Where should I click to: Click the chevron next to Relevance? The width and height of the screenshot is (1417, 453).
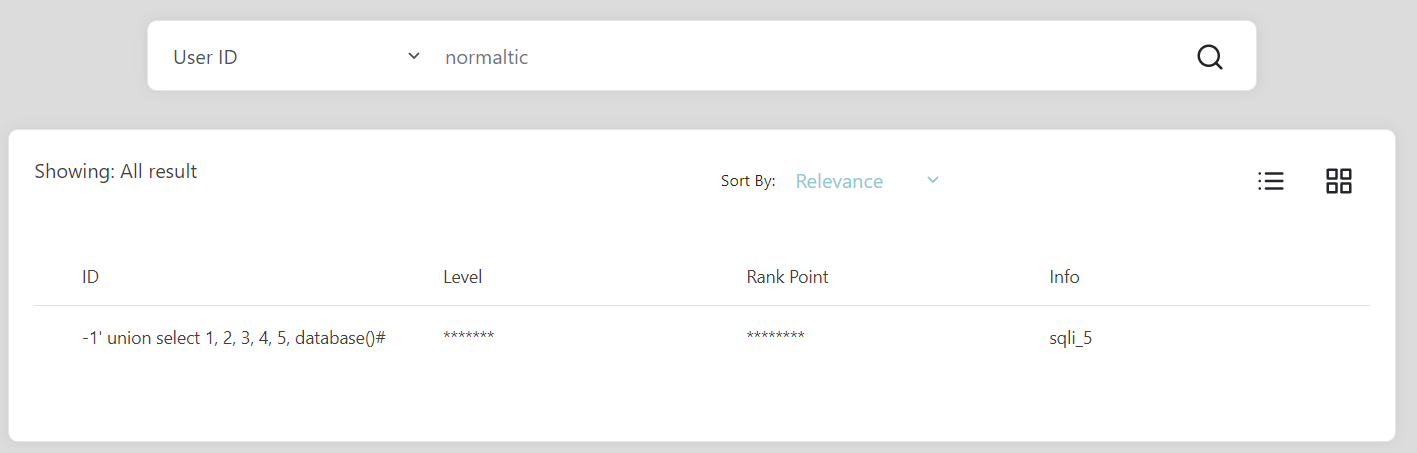tap(933, 180)
